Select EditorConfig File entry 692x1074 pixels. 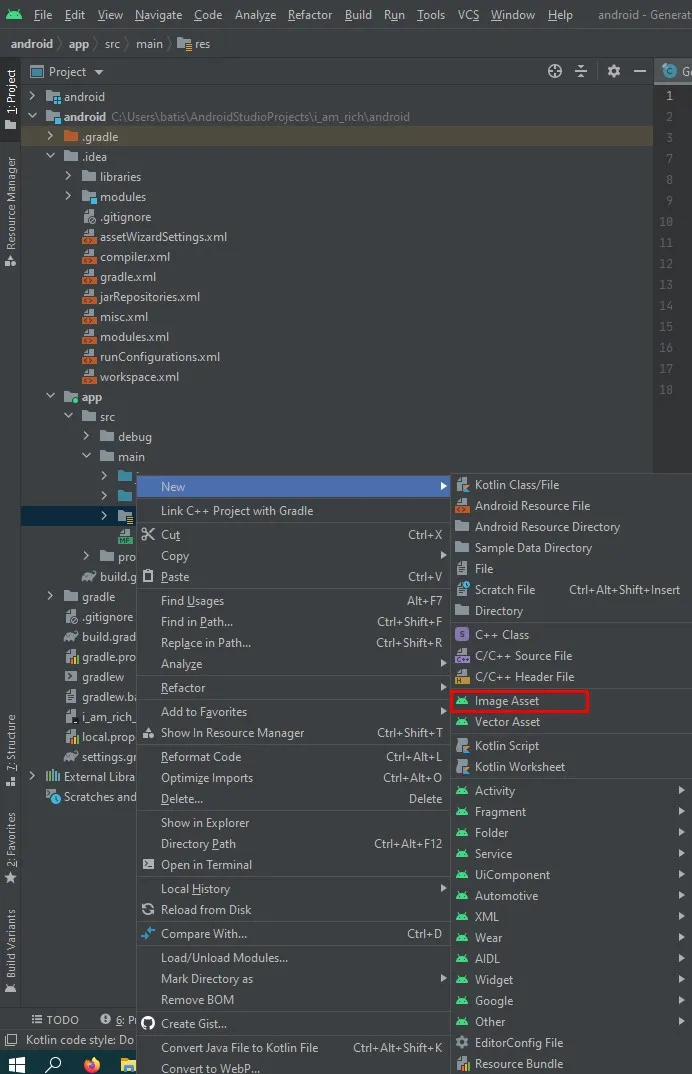(571, 1042)
